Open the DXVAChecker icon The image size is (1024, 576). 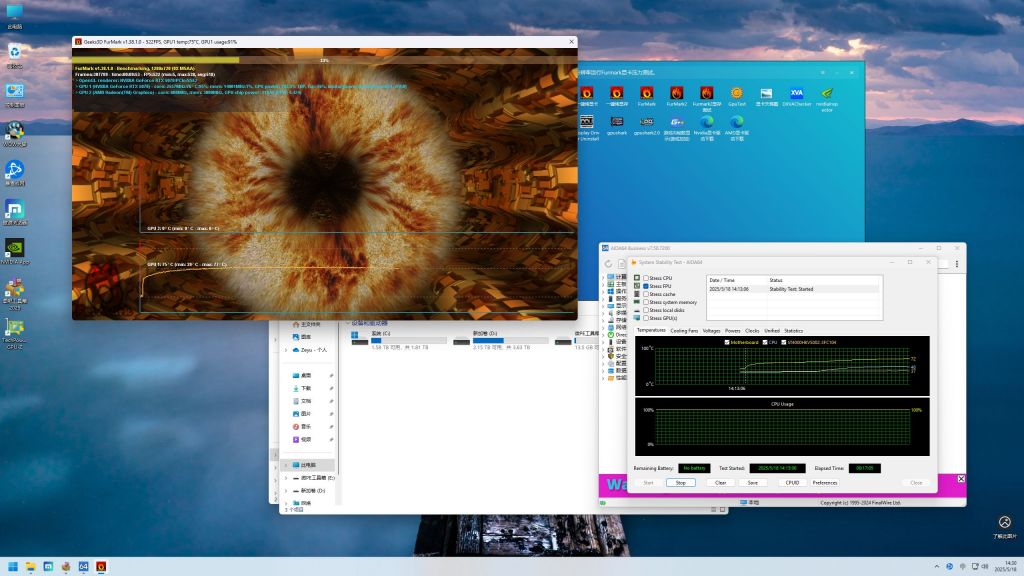pyautogui.click(x=796, y=94)
